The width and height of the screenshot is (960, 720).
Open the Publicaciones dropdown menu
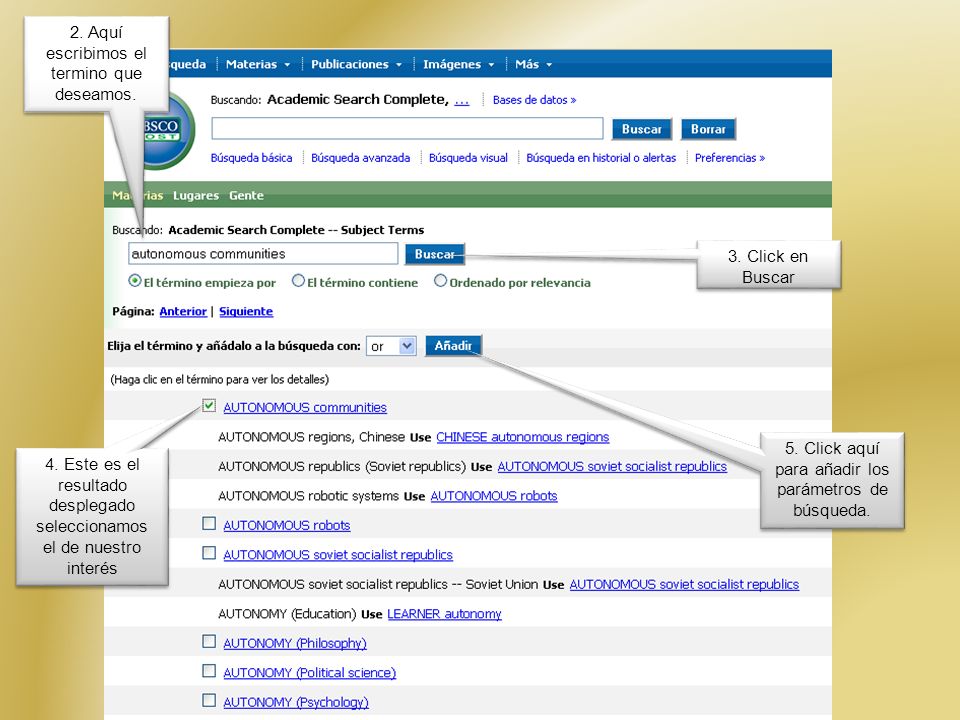click(356, 64)
